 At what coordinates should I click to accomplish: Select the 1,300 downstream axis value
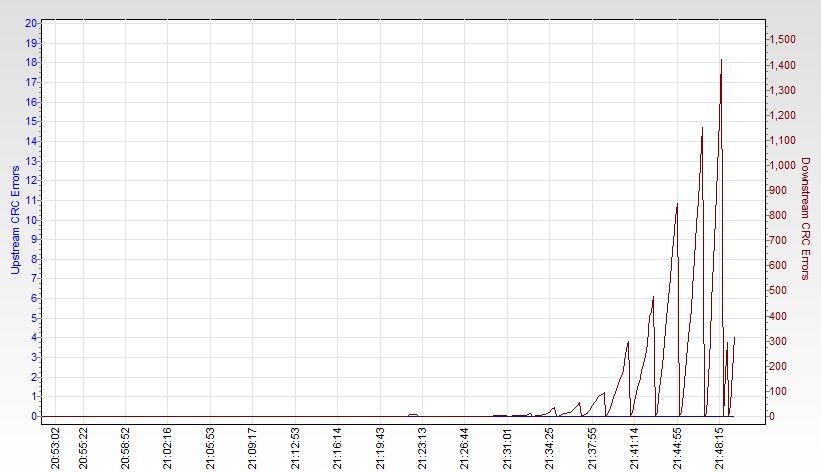pos(782,90)
